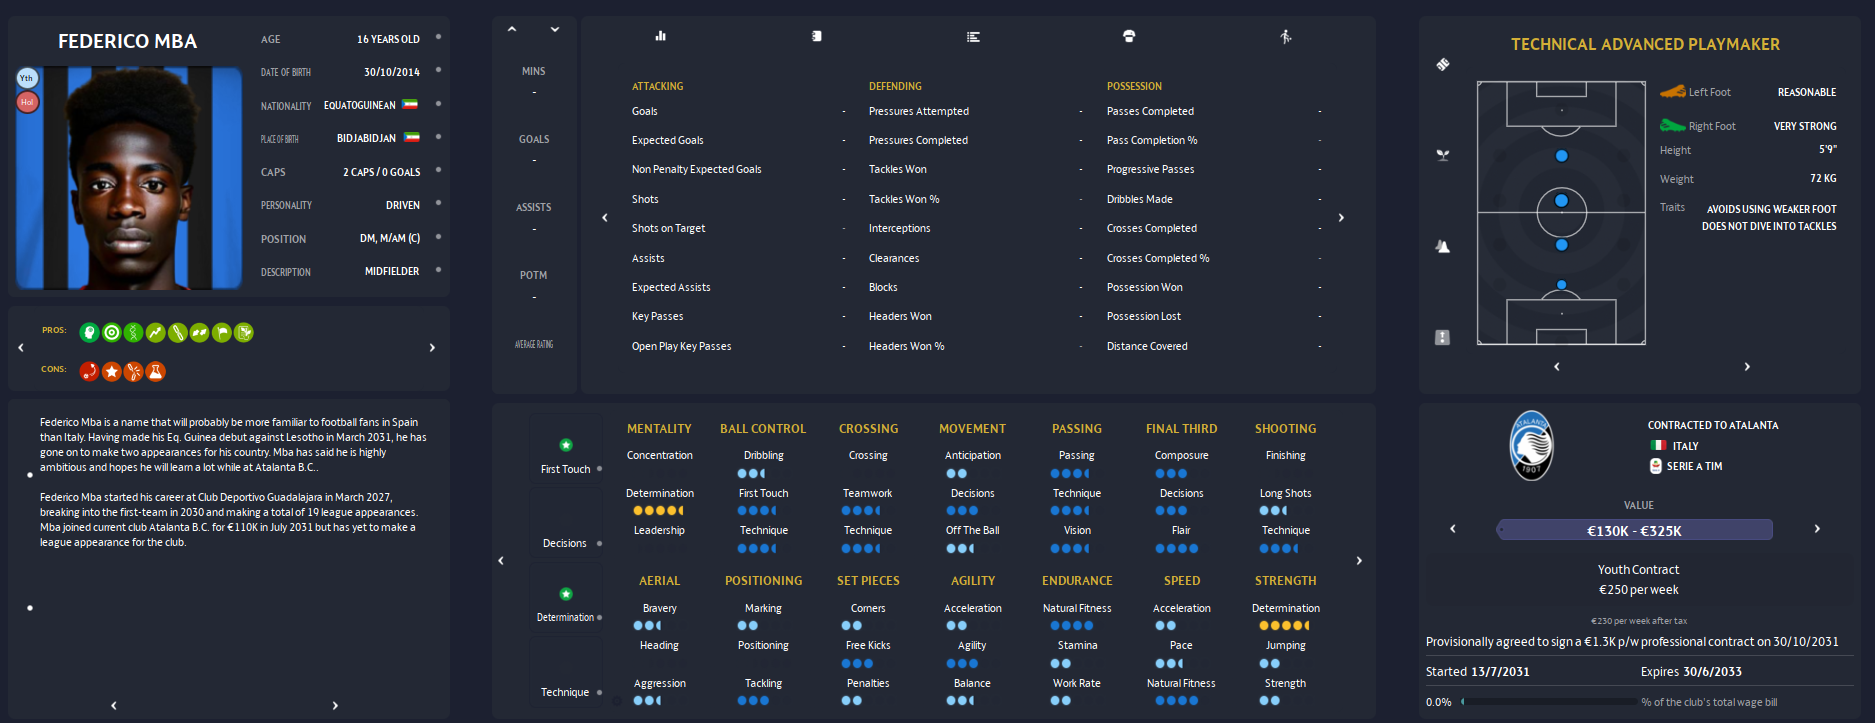The image size is (1875, 723).
Task: Click the chain link pro icon
Action: pos(177,333)
